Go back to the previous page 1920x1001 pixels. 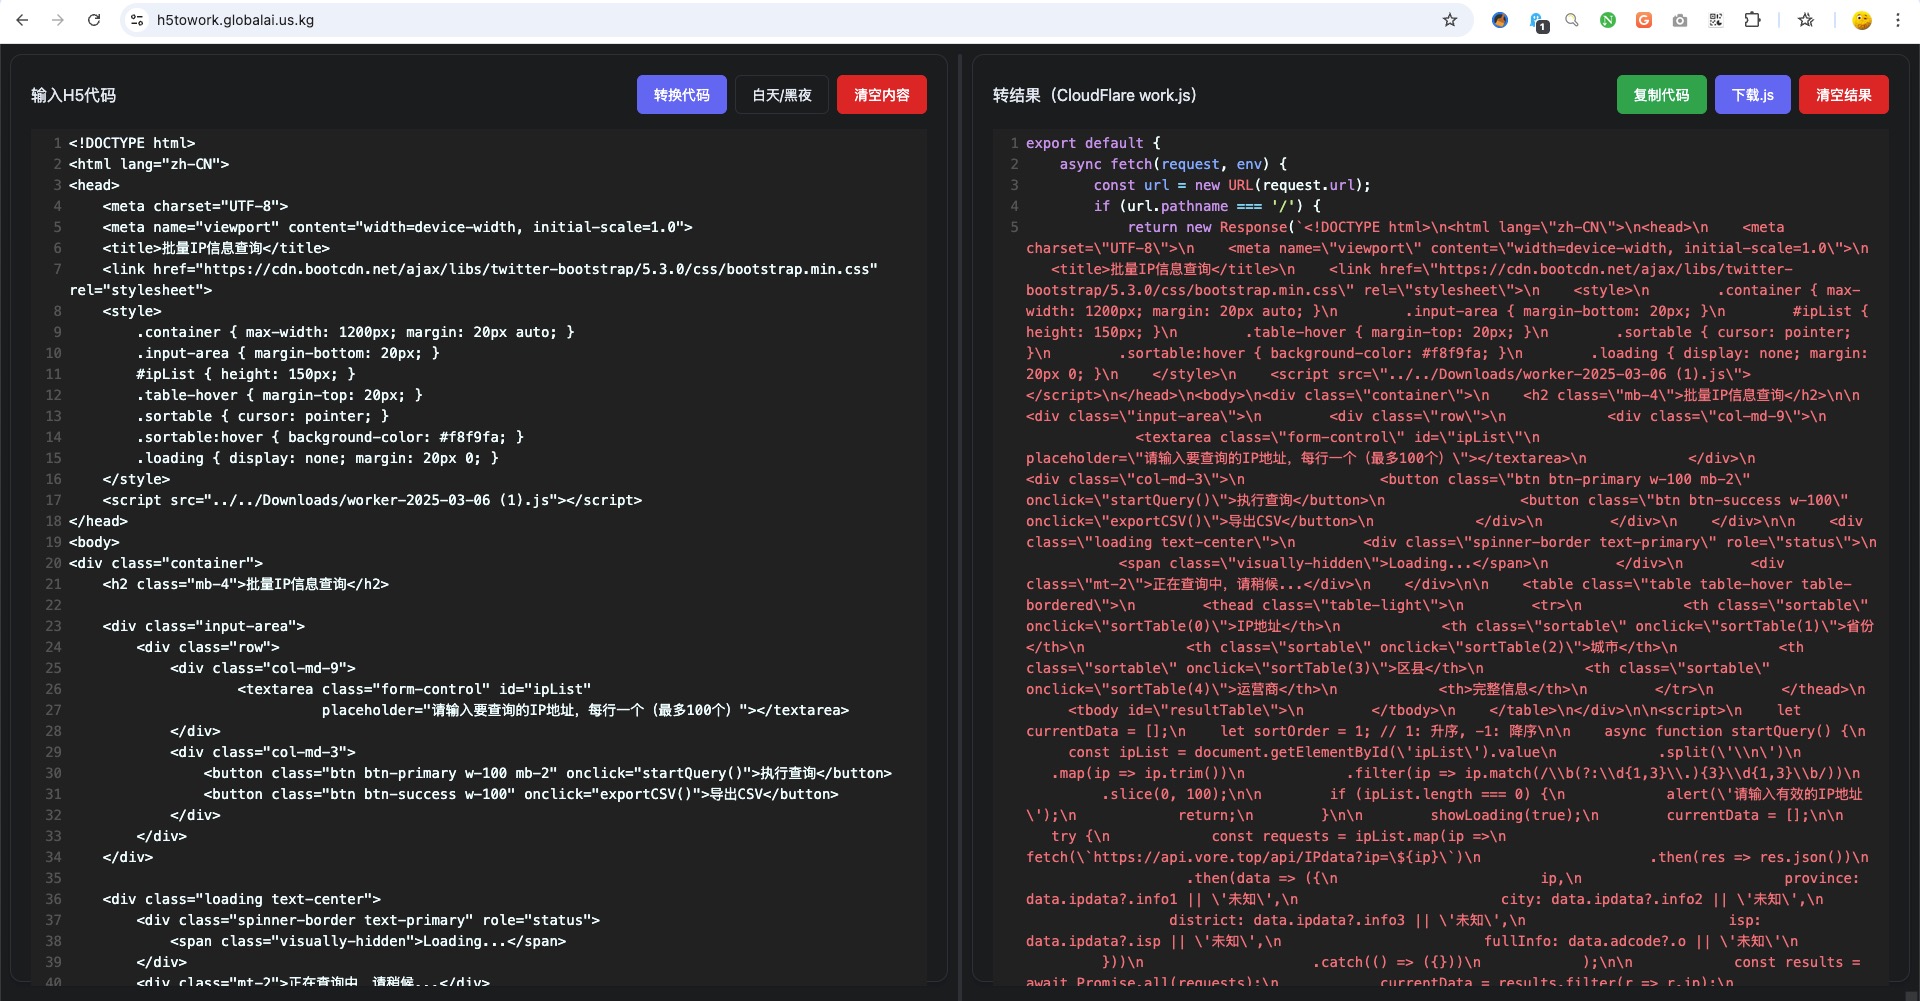pyautogui.click(x=22, y=20)
